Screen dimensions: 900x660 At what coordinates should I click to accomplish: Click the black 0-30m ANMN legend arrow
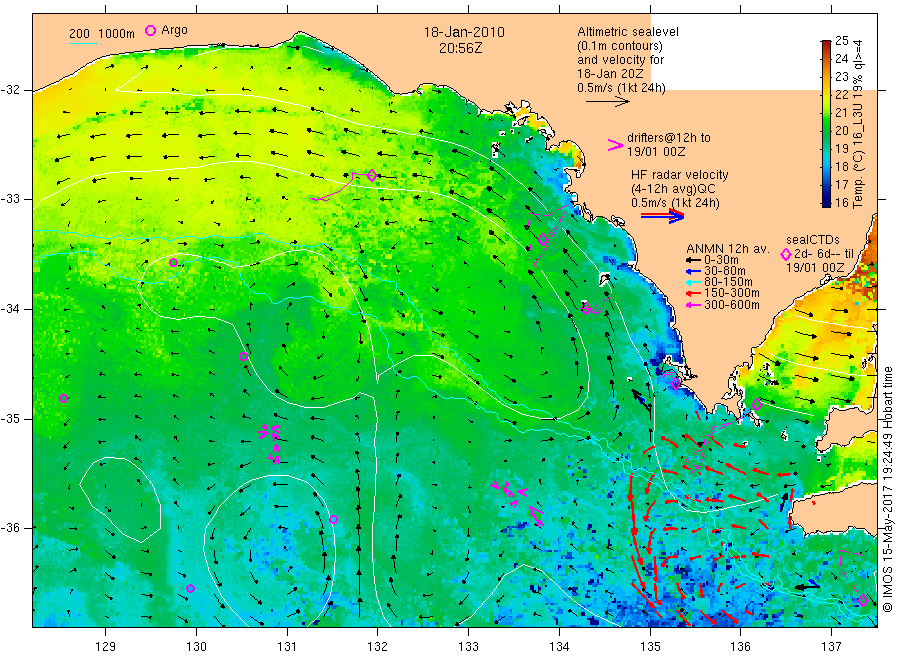tap(693, 260)
